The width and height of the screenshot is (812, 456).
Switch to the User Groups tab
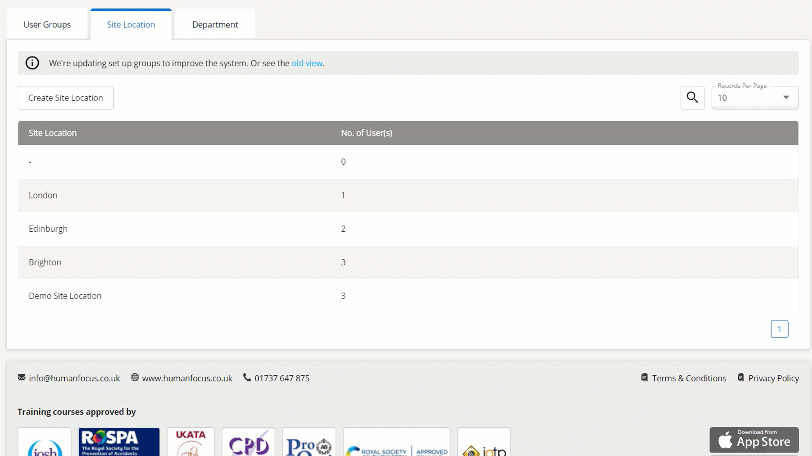[47, 24]
